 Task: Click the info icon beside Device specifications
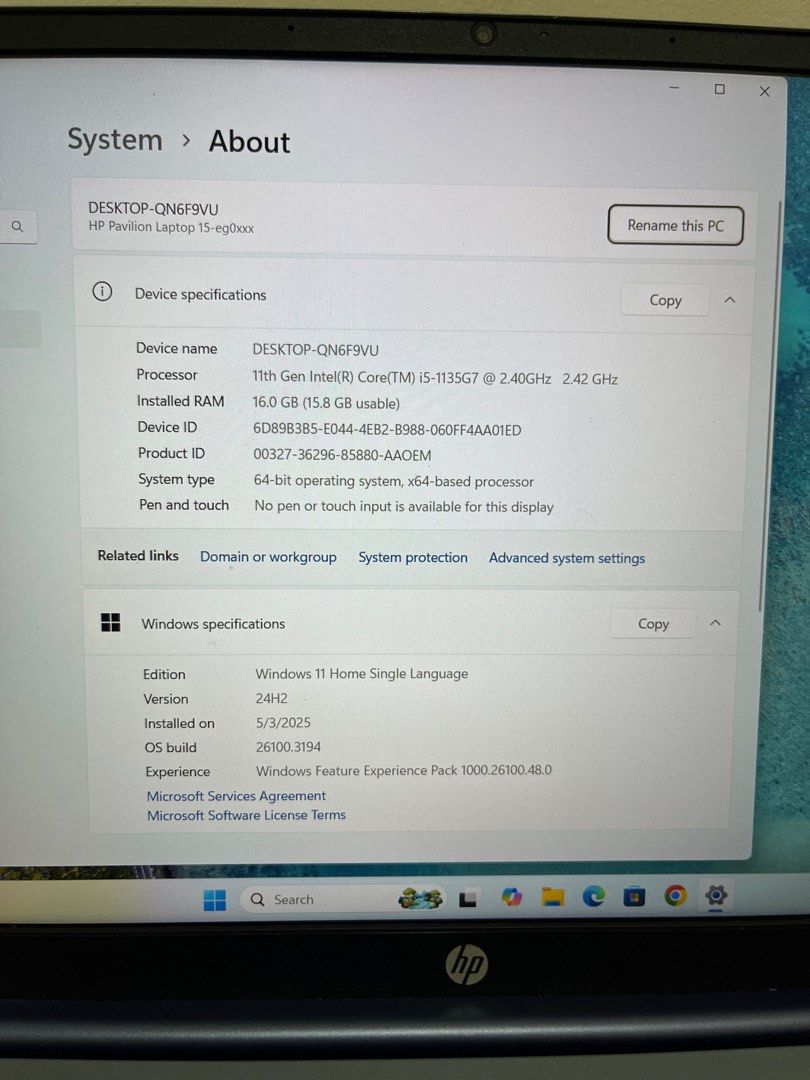pos(101,291)
